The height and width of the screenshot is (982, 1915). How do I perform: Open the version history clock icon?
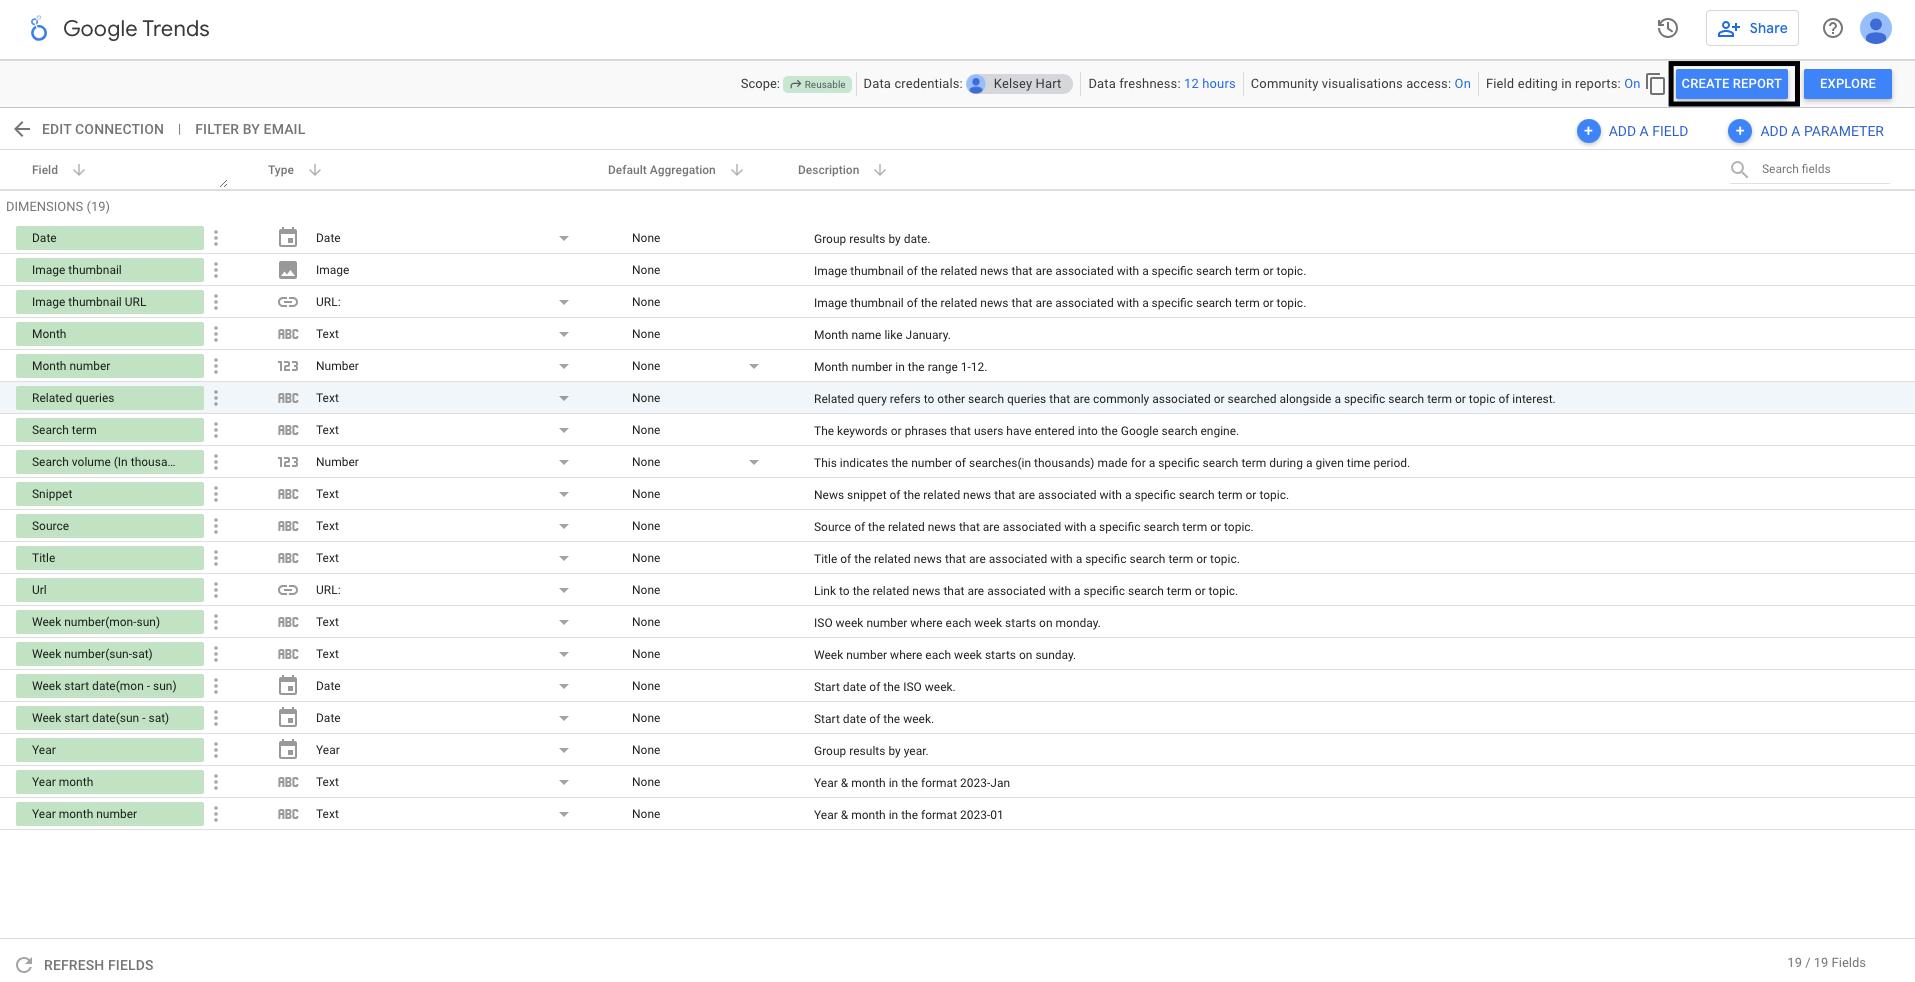point(1667,28)
